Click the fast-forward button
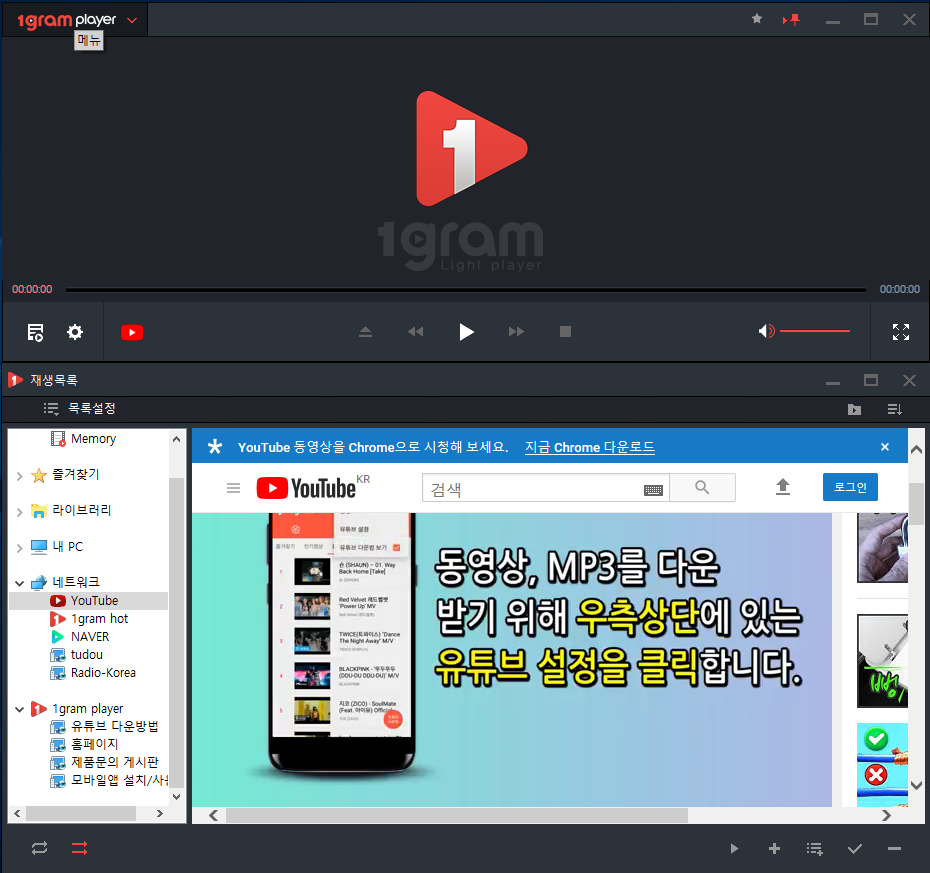 click(517, 332)
